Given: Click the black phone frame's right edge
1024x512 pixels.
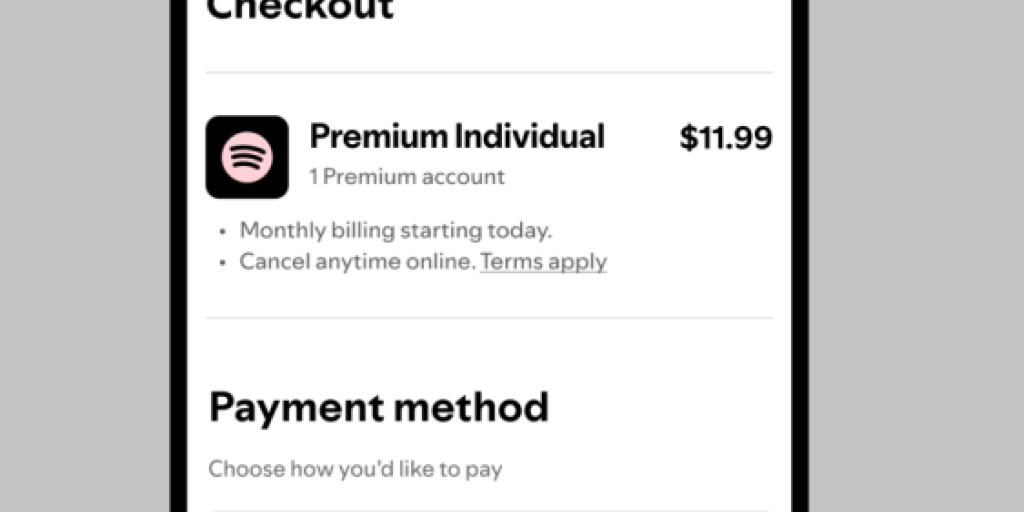Looking at the screenshot, I should point(800,256).
